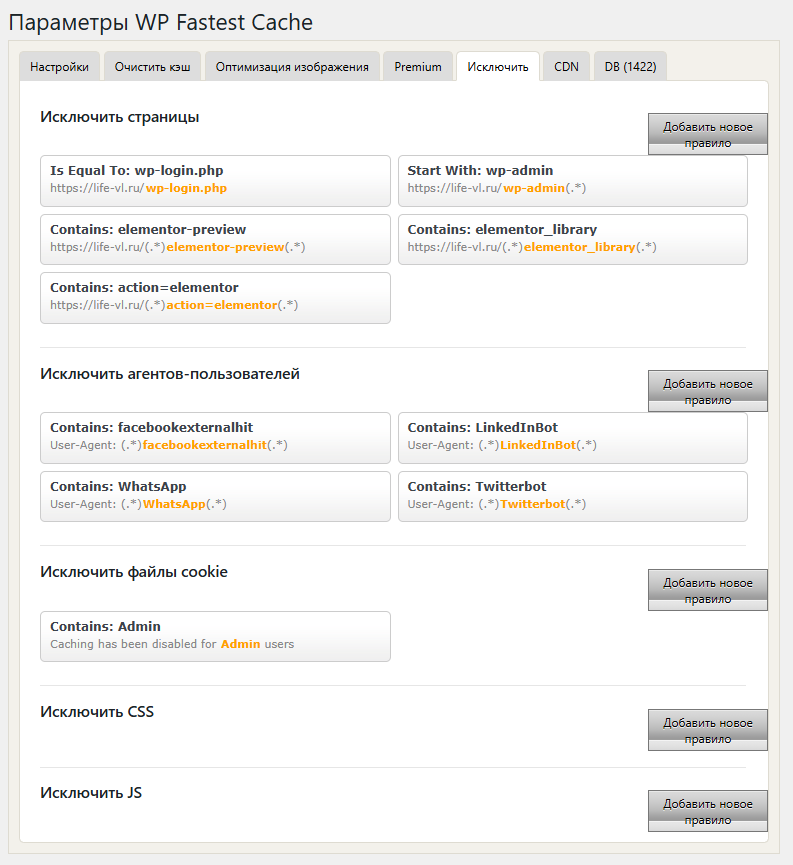Viewport: 793px width, 865px height.
Task: Select the Premium tab
Action: tap(418, 66)
